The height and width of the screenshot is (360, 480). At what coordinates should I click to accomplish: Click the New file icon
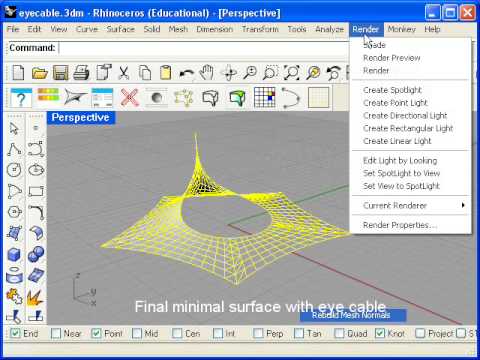coord(18,72)
